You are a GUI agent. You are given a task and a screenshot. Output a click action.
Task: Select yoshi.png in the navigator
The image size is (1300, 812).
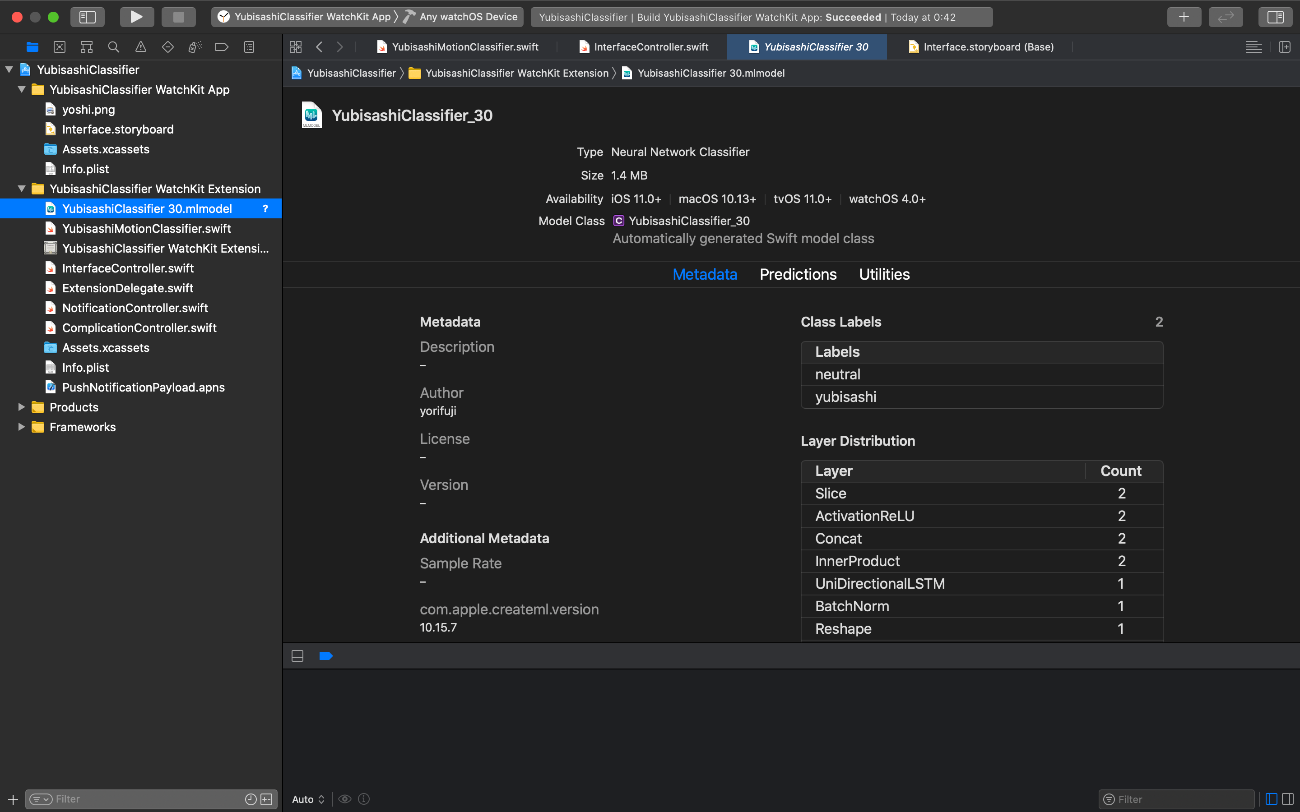(88, 110)
